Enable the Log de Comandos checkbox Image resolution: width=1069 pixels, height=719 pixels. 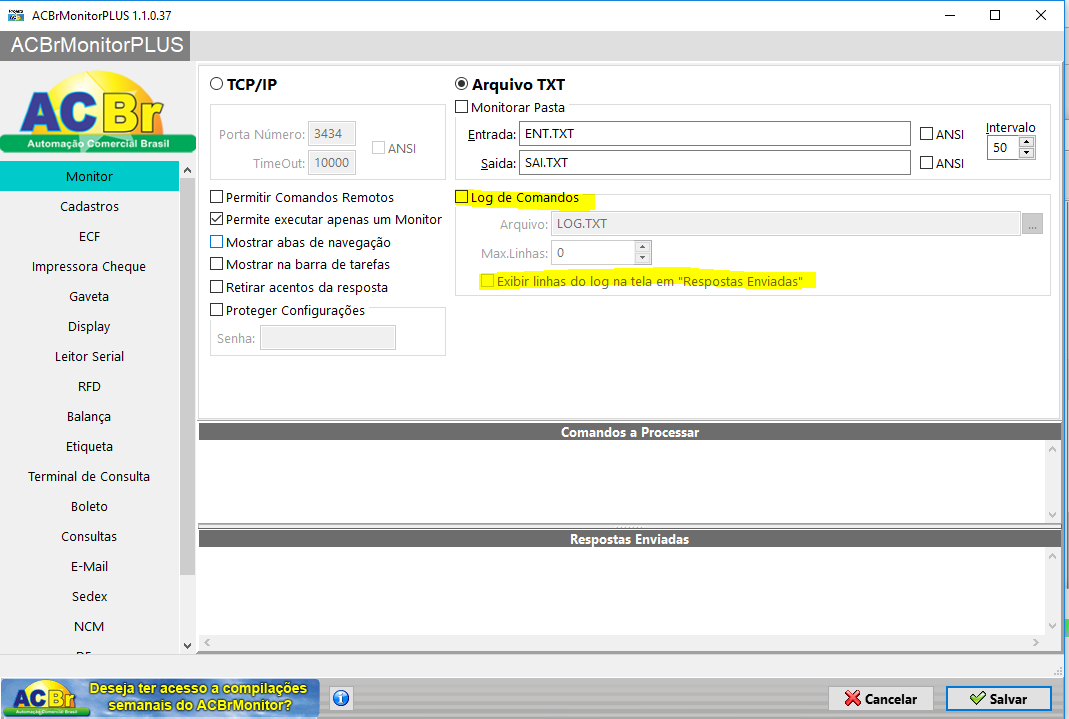[x=462, y=197]
